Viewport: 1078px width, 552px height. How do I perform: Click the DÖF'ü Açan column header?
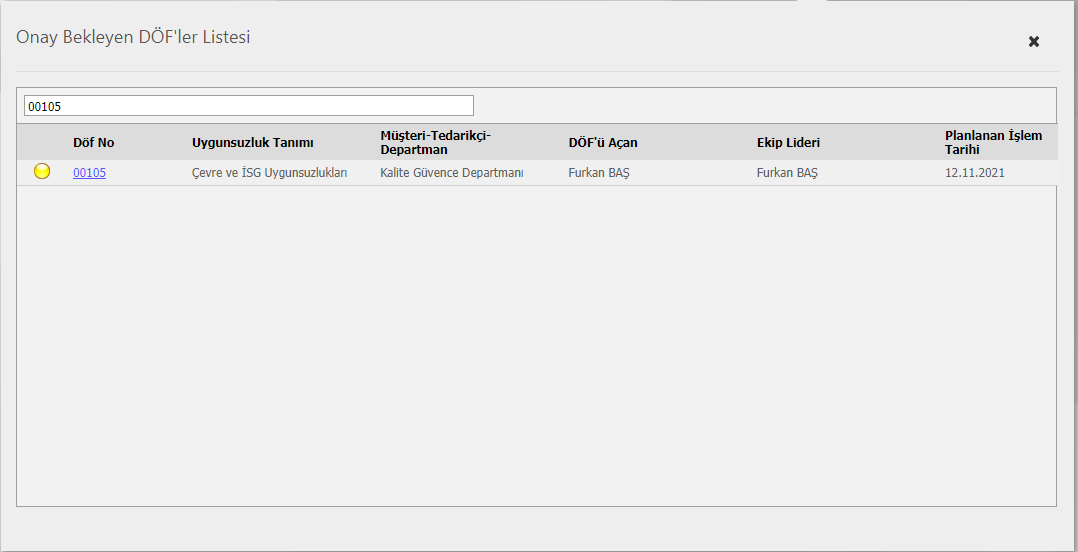[x=603, y=143]
